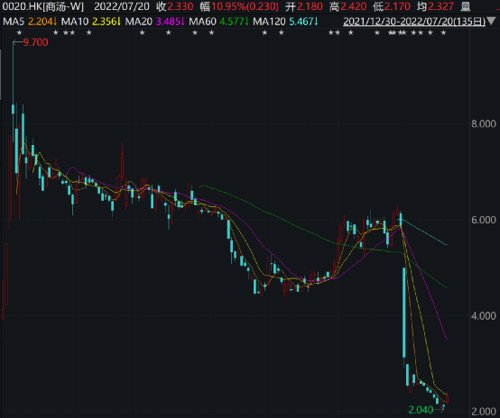Click the cyan MA120 line on chart
The height and width of the screenshot is (418, 500).
pyautogui.click(x=424, y=232)
